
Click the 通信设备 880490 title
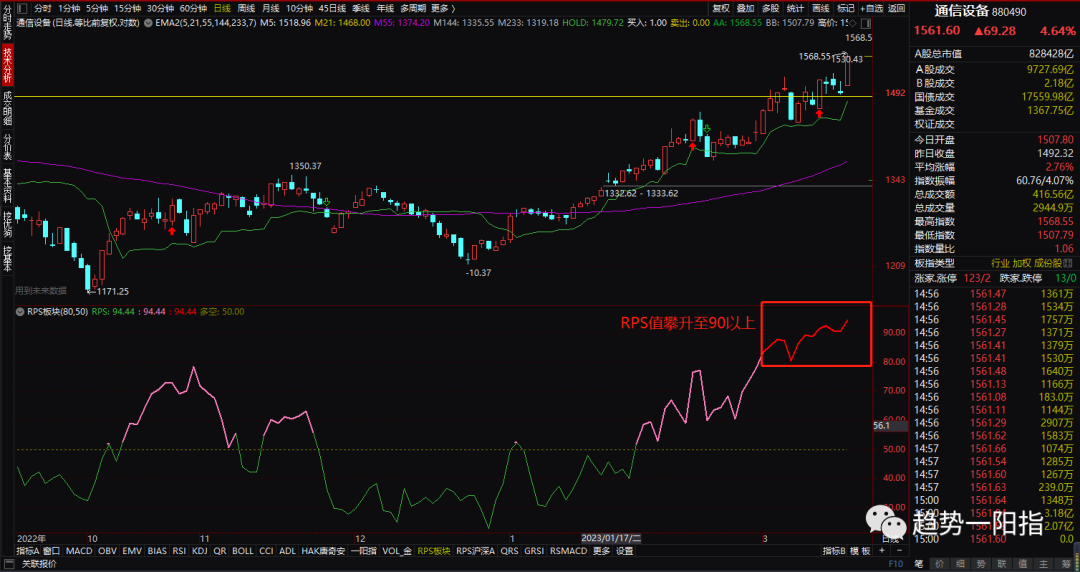[979, 11]
